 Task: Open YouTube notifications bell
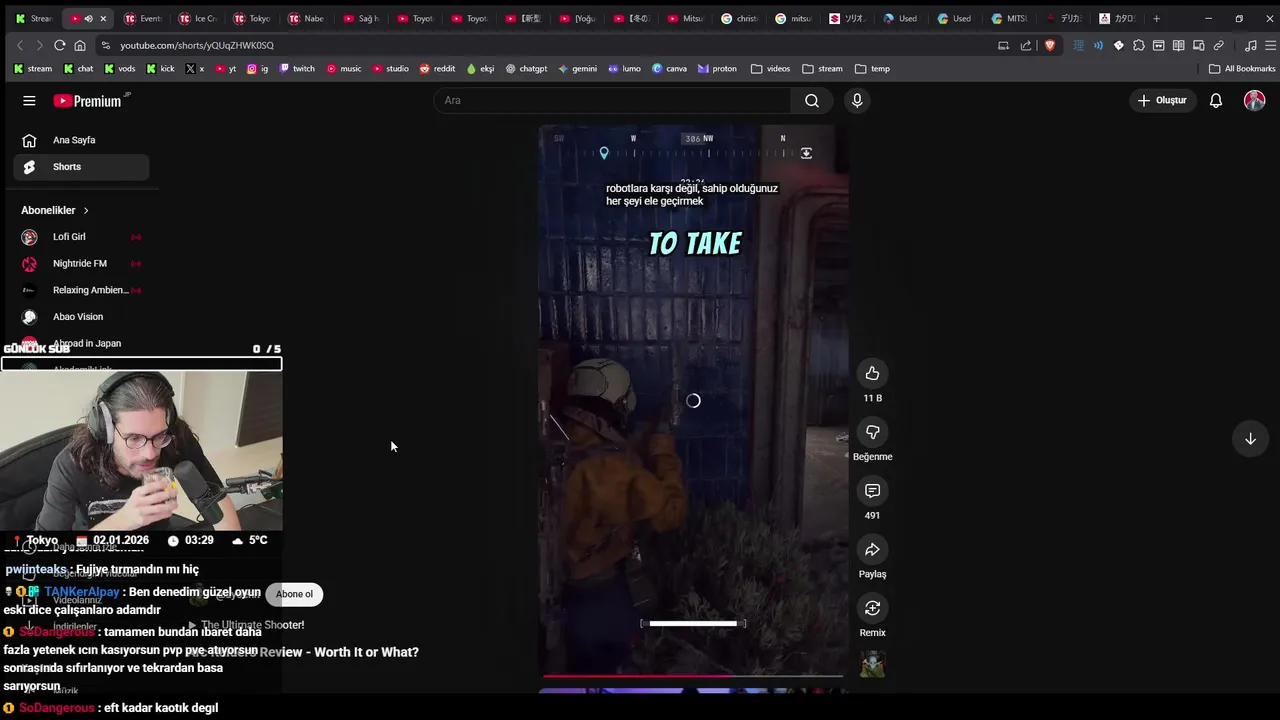tap(1216, 100)
